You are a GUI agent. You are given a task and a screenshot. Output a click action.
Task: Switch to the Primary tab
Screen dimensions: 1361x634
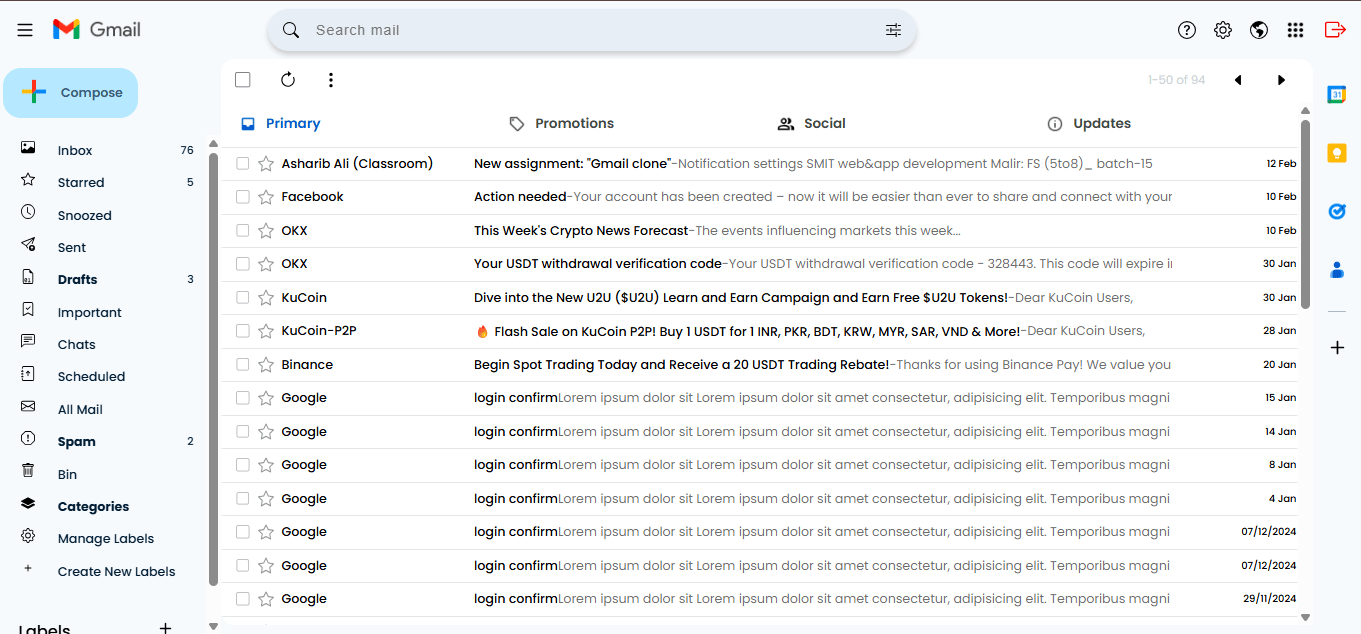[281, 124]
